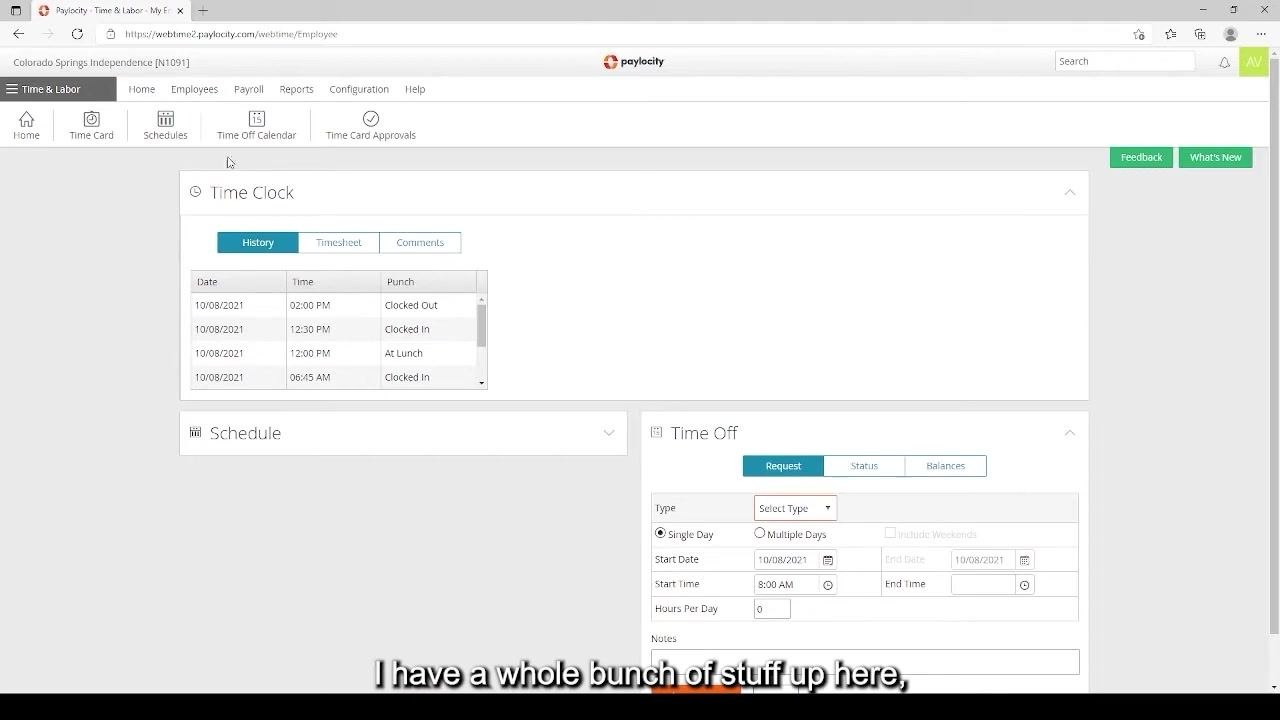Open the Time Off Calendar icon
The height and width of the screenshot is (720, 1280).
click(x=256, y=125)
